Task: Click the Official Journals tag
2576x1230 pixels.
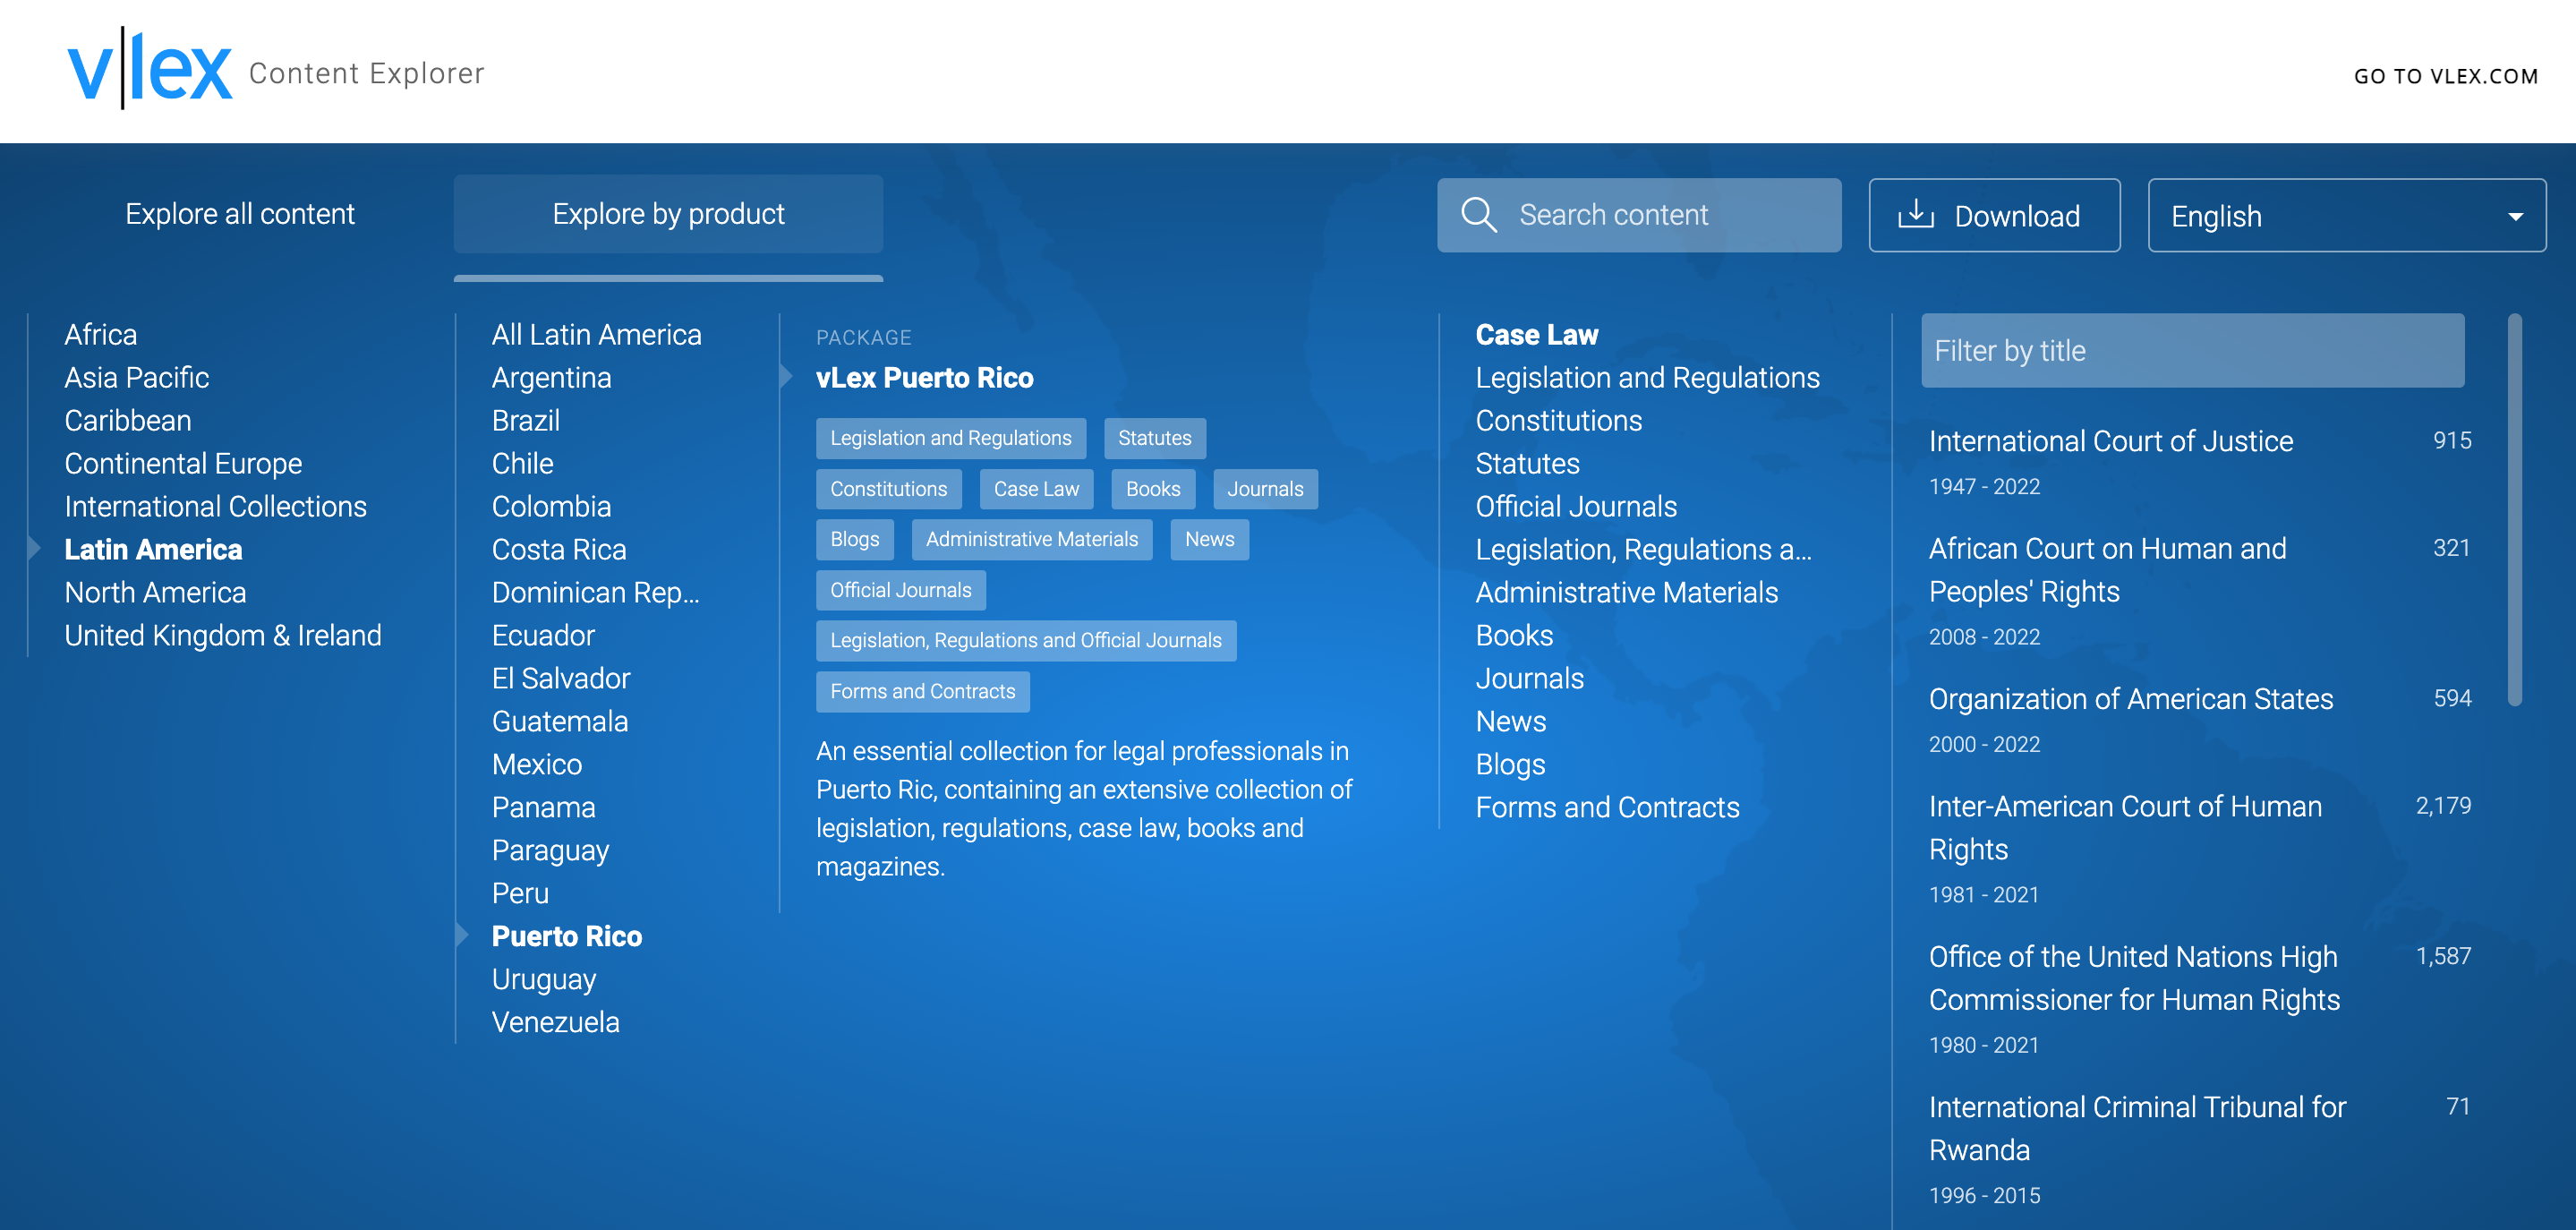Action: (901, 590)
